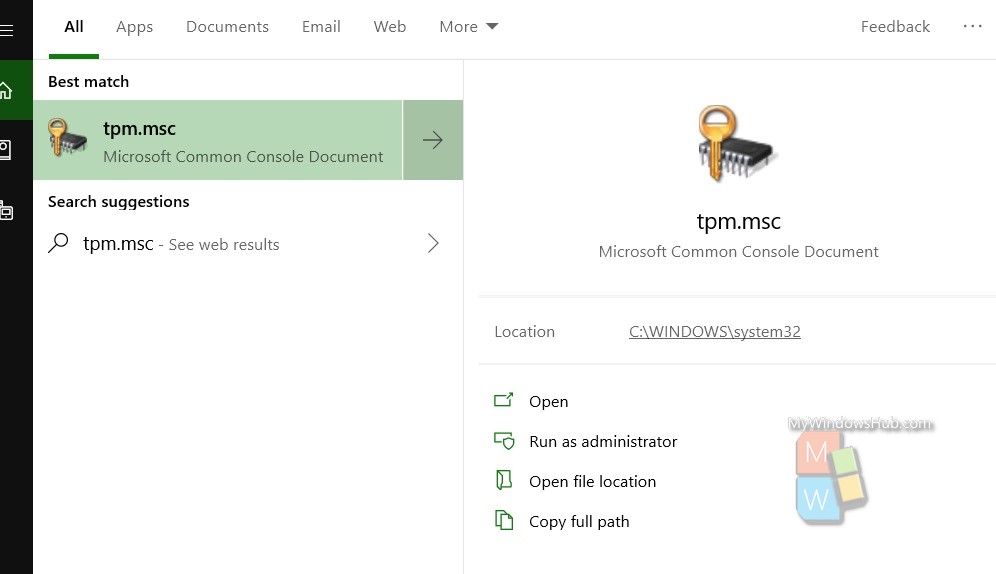Open the C:\WINDOWS\system32 location link

(715, 331)
